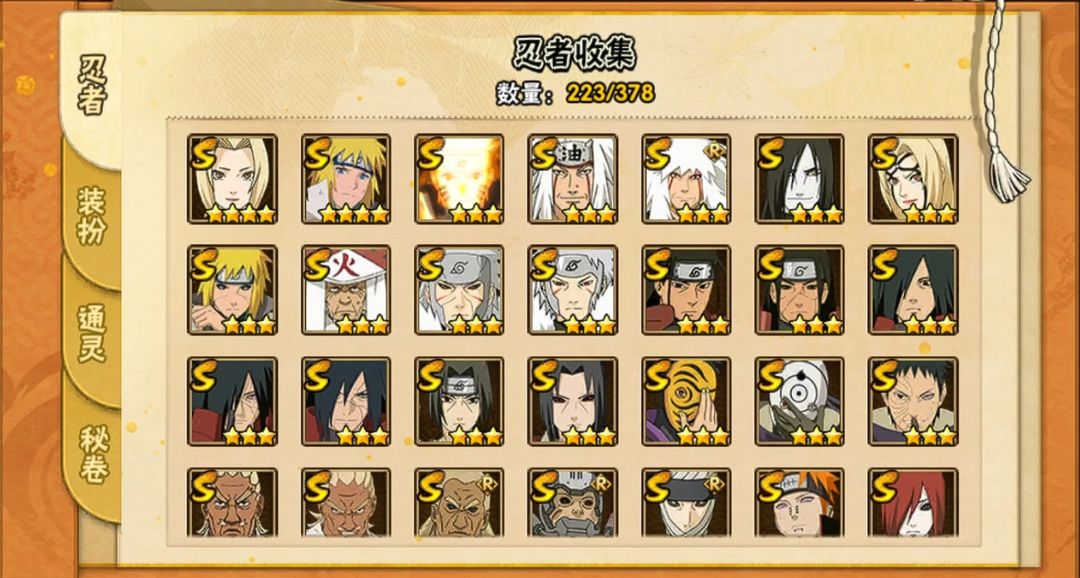
Task: Select the white-haired ninja with R badge, top row
Action: point(687,179)
